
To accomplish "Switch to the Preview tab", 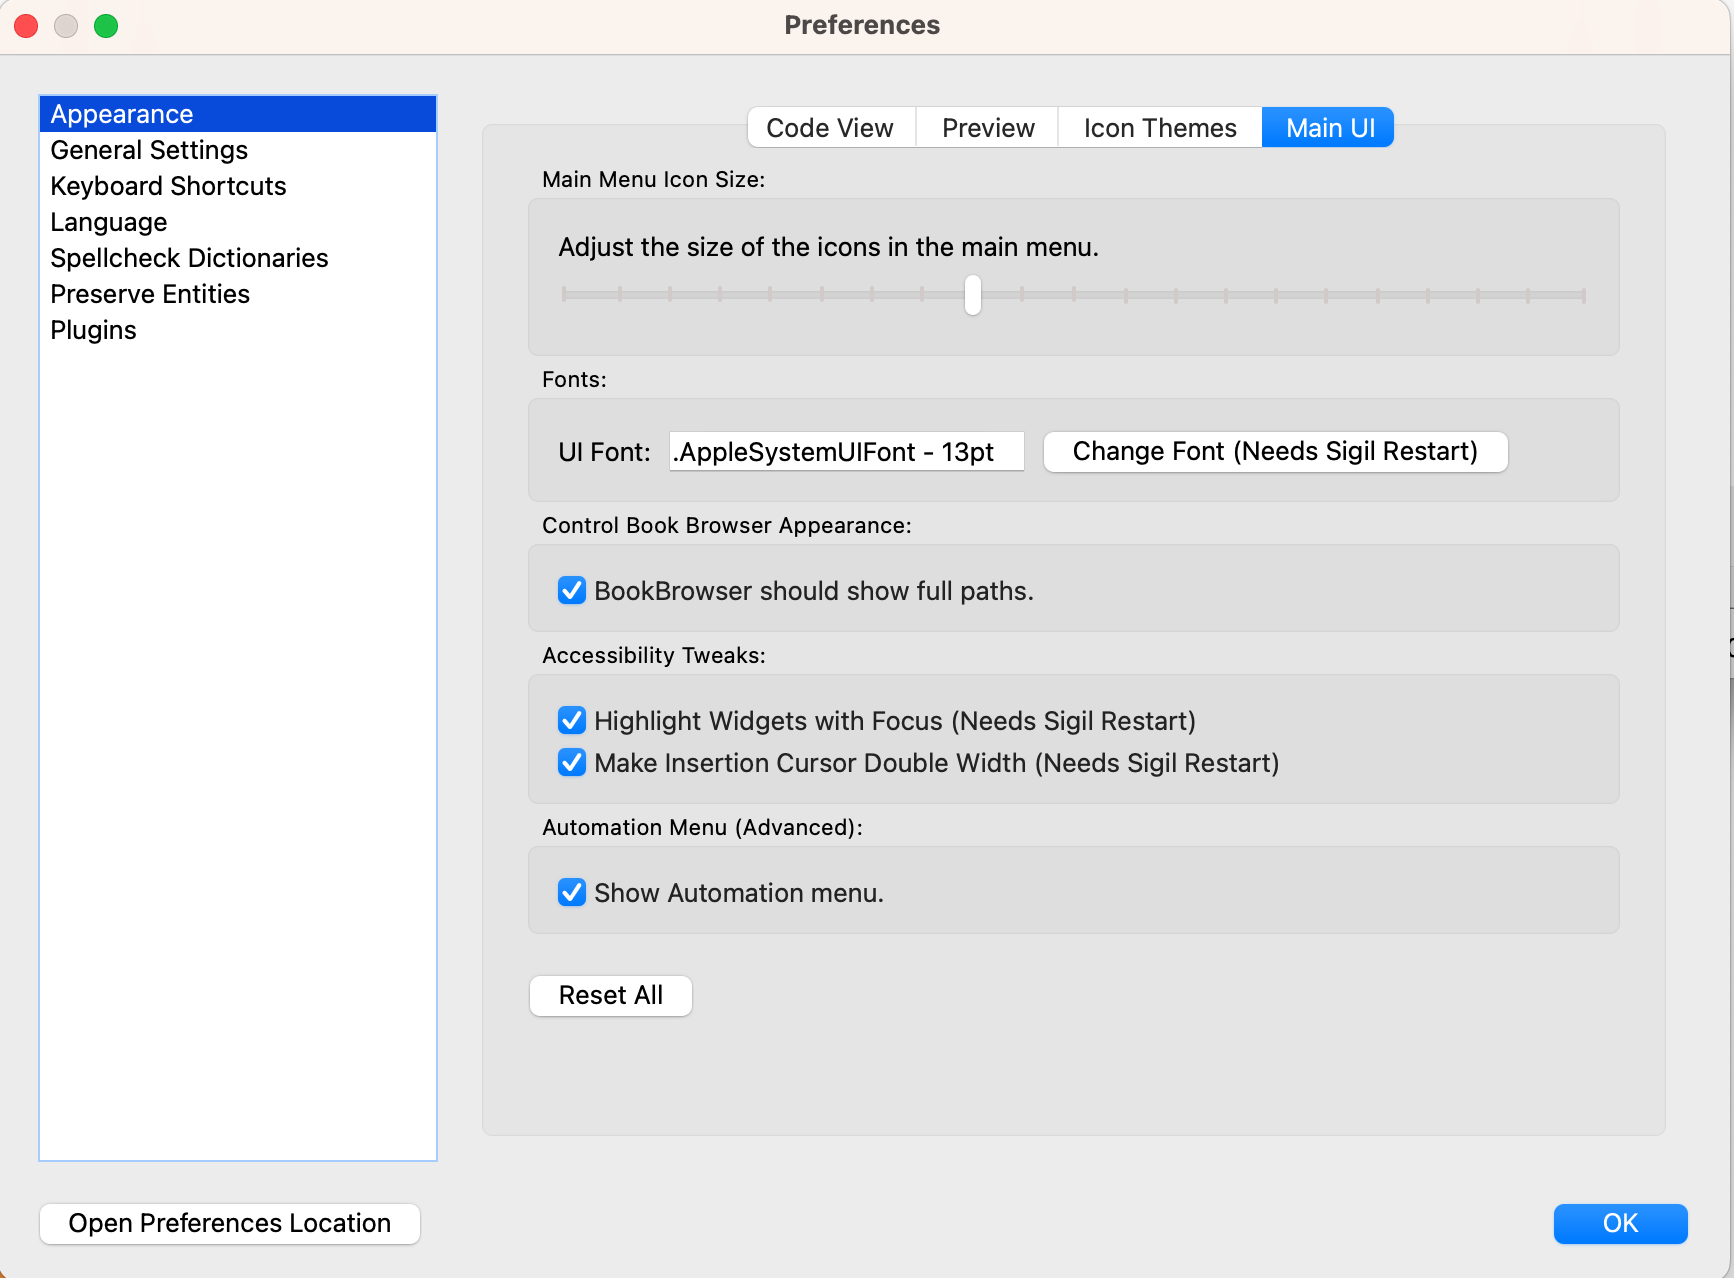I will [988, 128].
